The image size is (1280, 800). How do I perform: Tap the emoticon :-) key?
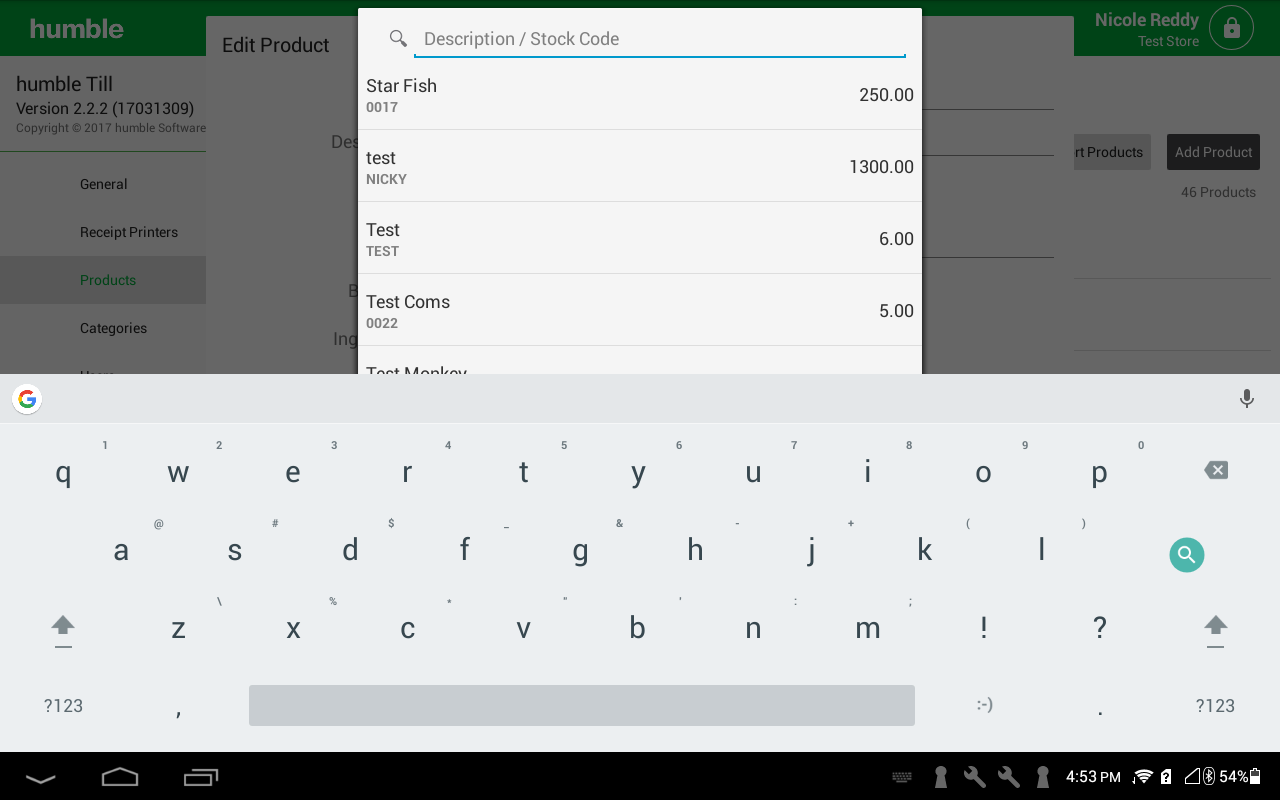pyautogui.click(x=985, y=705)
